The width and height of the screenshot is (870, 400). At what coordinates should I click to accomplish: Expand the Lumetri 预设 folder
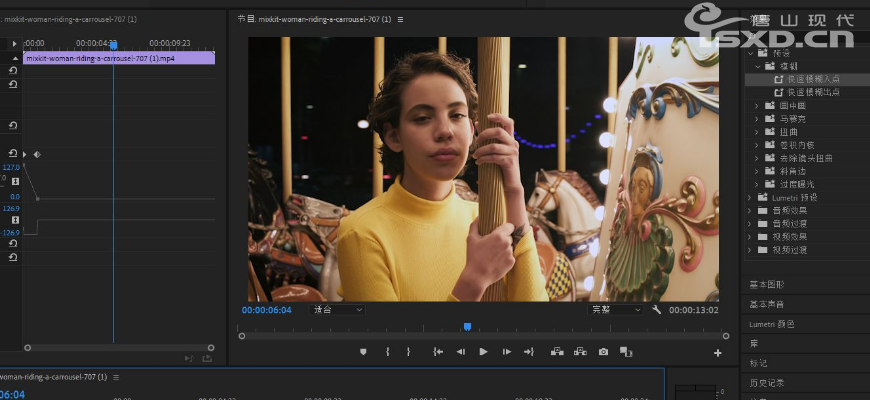tap(749, 198)
